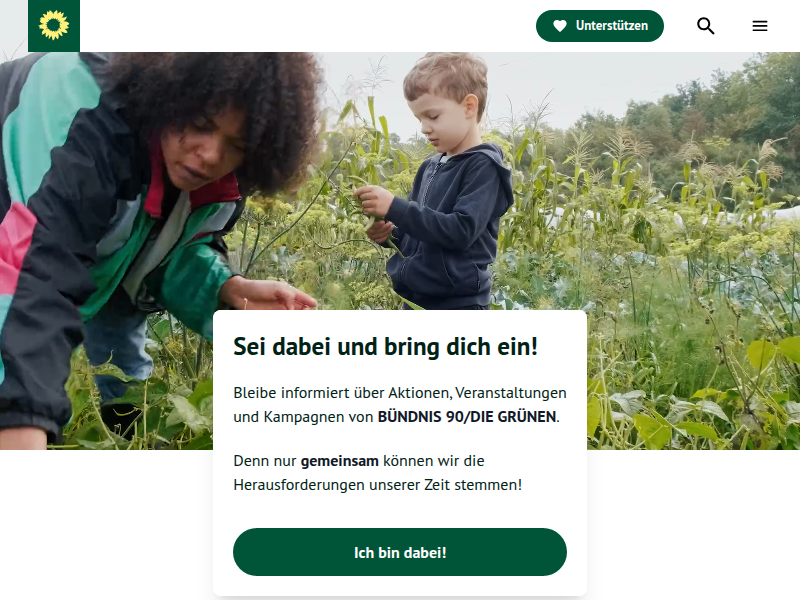Click the Unterstützen button label
The image size is (800, 600).
point(612,26)
